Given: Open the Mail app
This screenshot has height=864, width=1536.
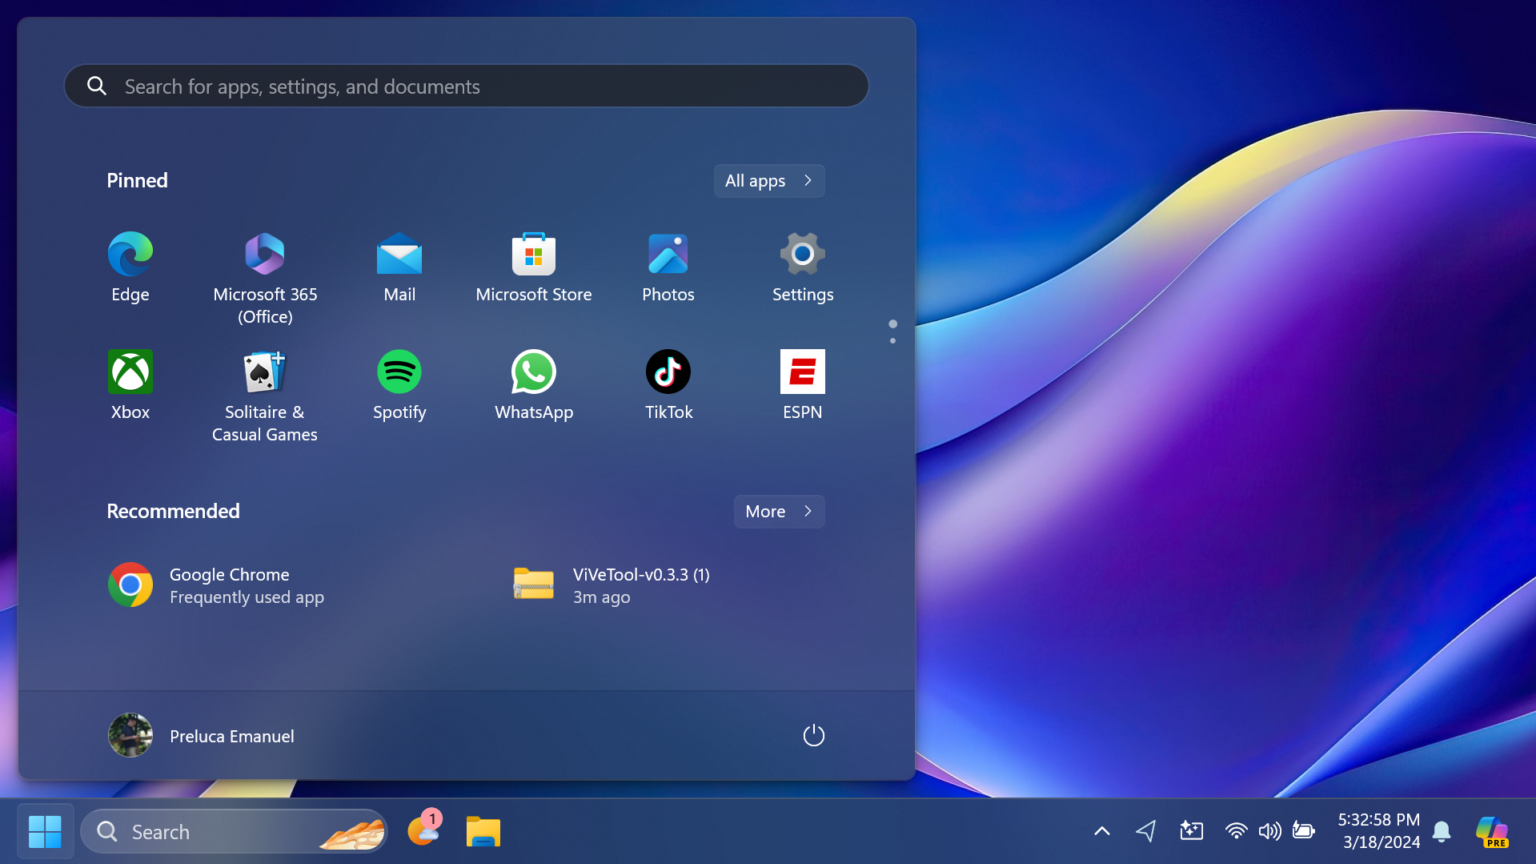Looking at the screenshot, I should tap(399, 267).
